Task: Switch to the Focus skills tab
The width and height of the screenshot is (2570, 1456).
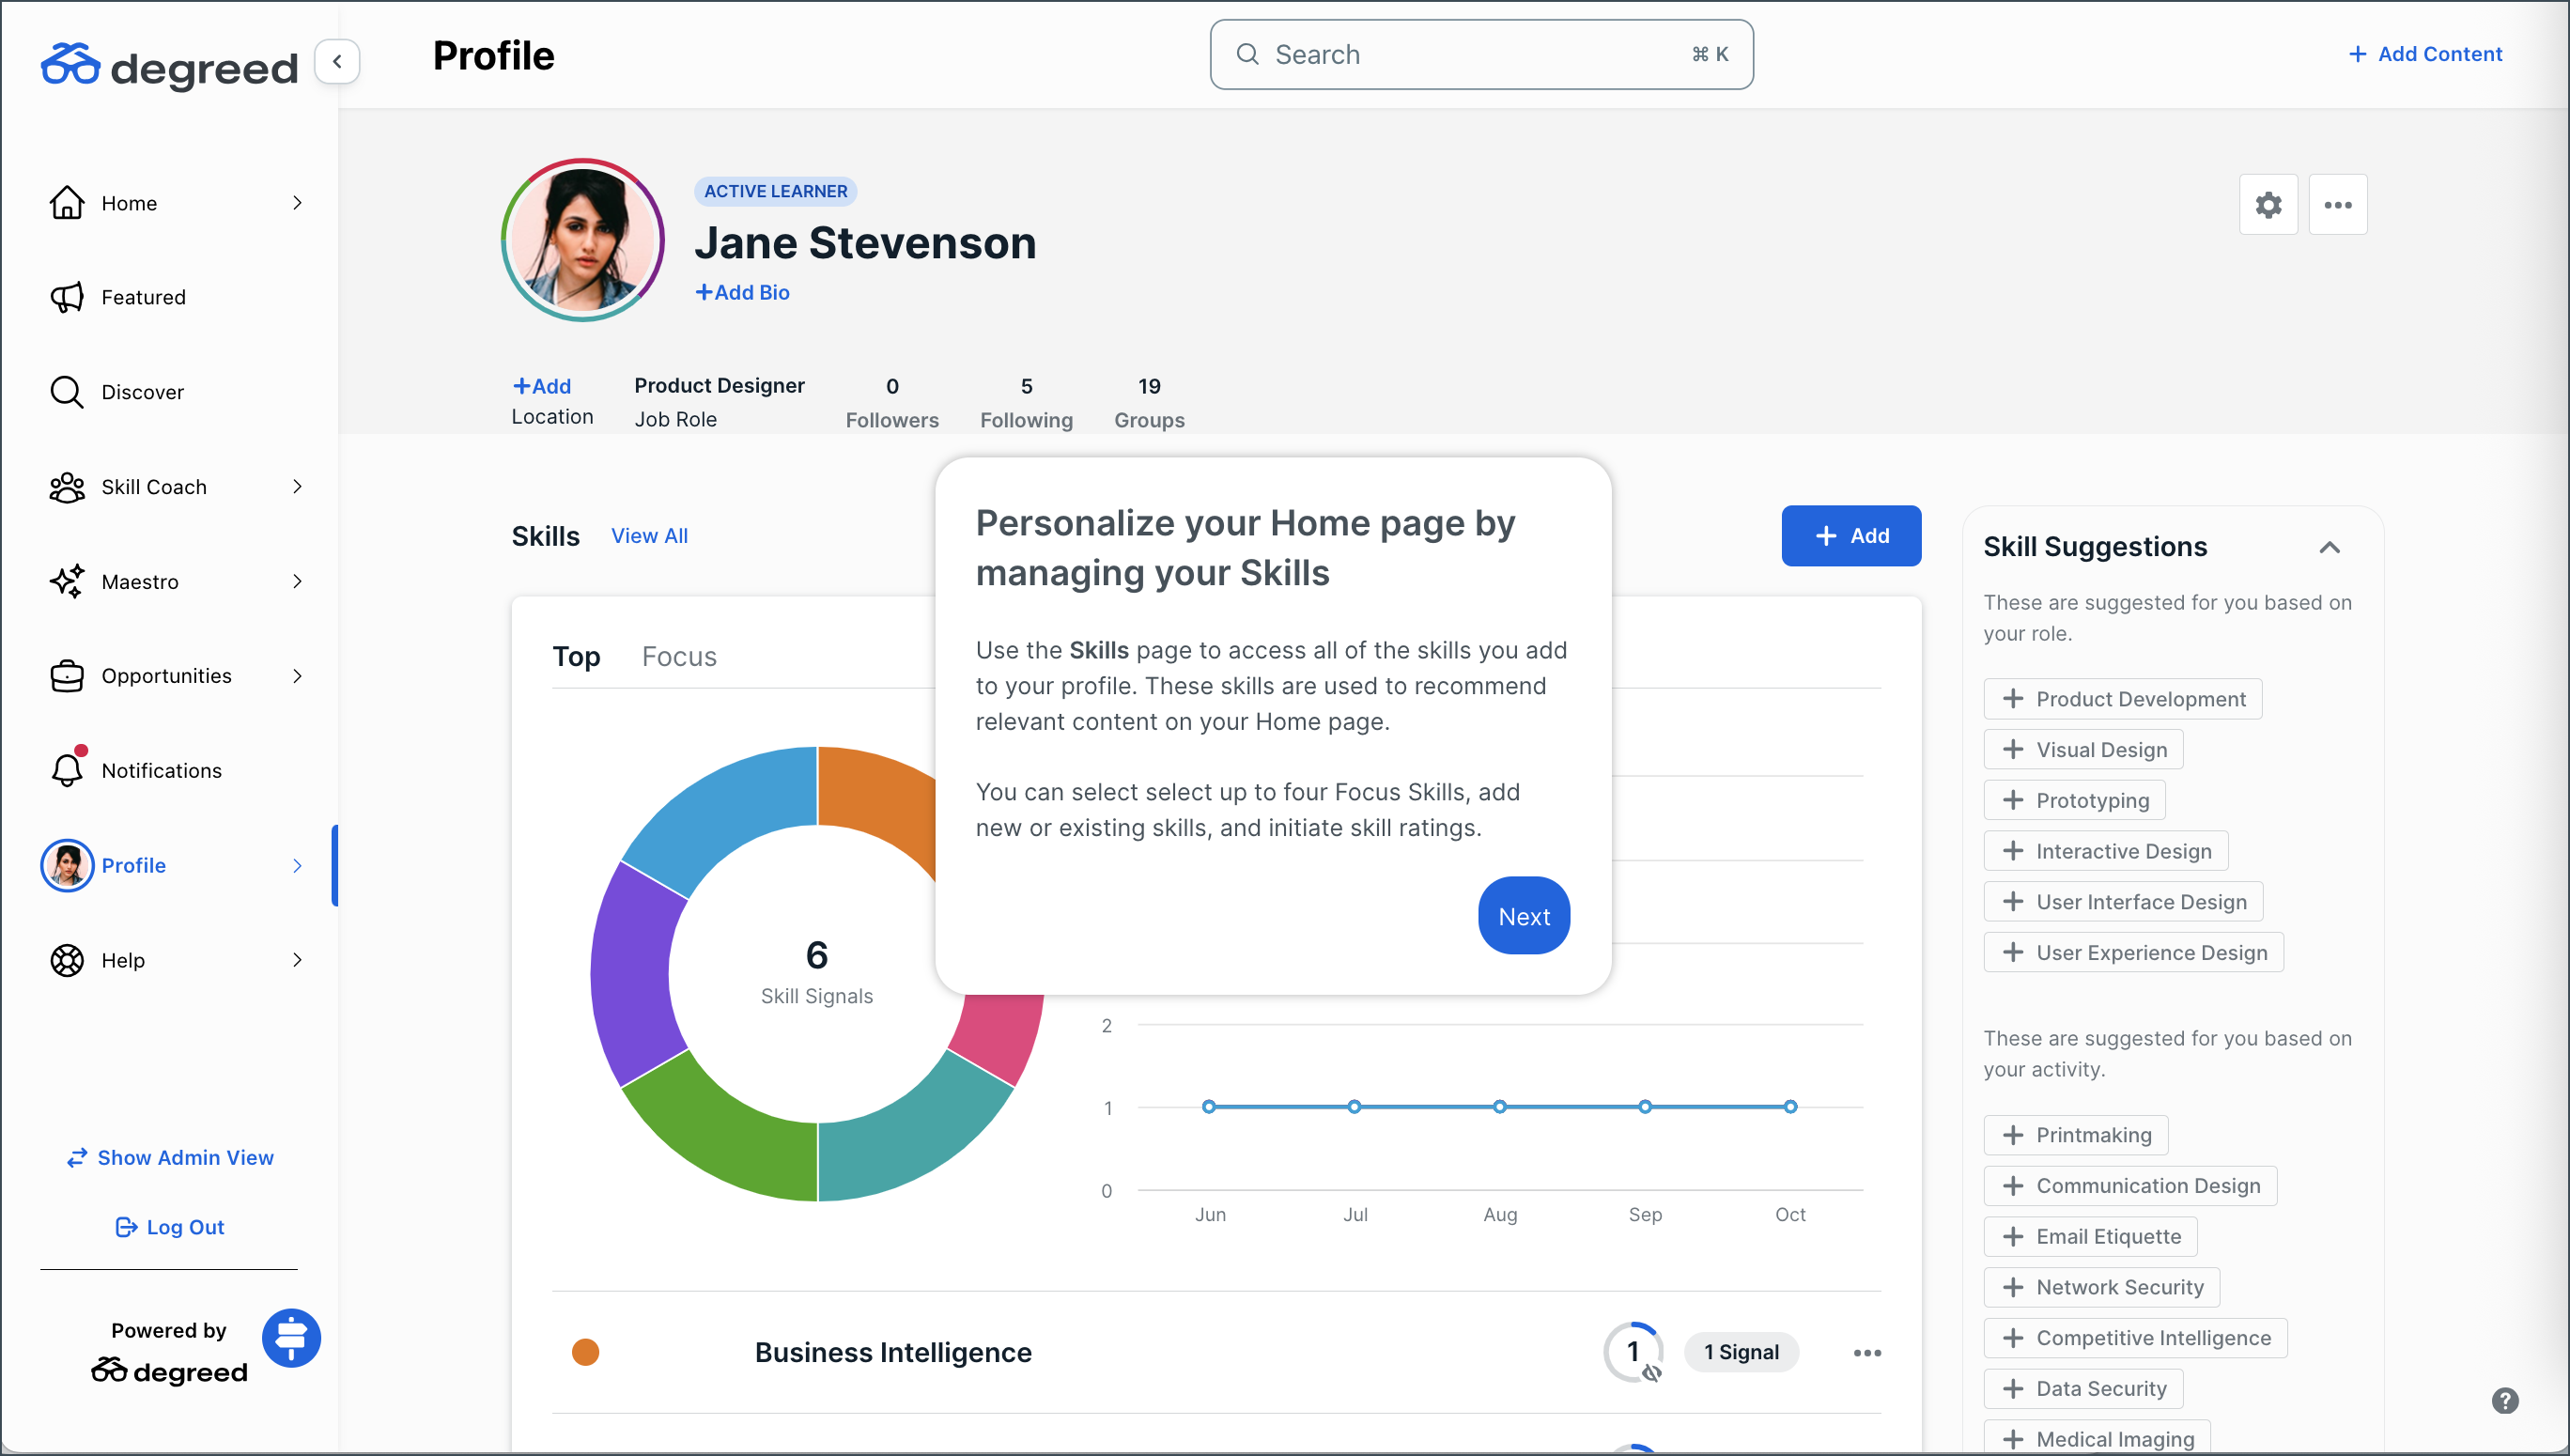Action: pyautogui.click(x=679, y=657)
